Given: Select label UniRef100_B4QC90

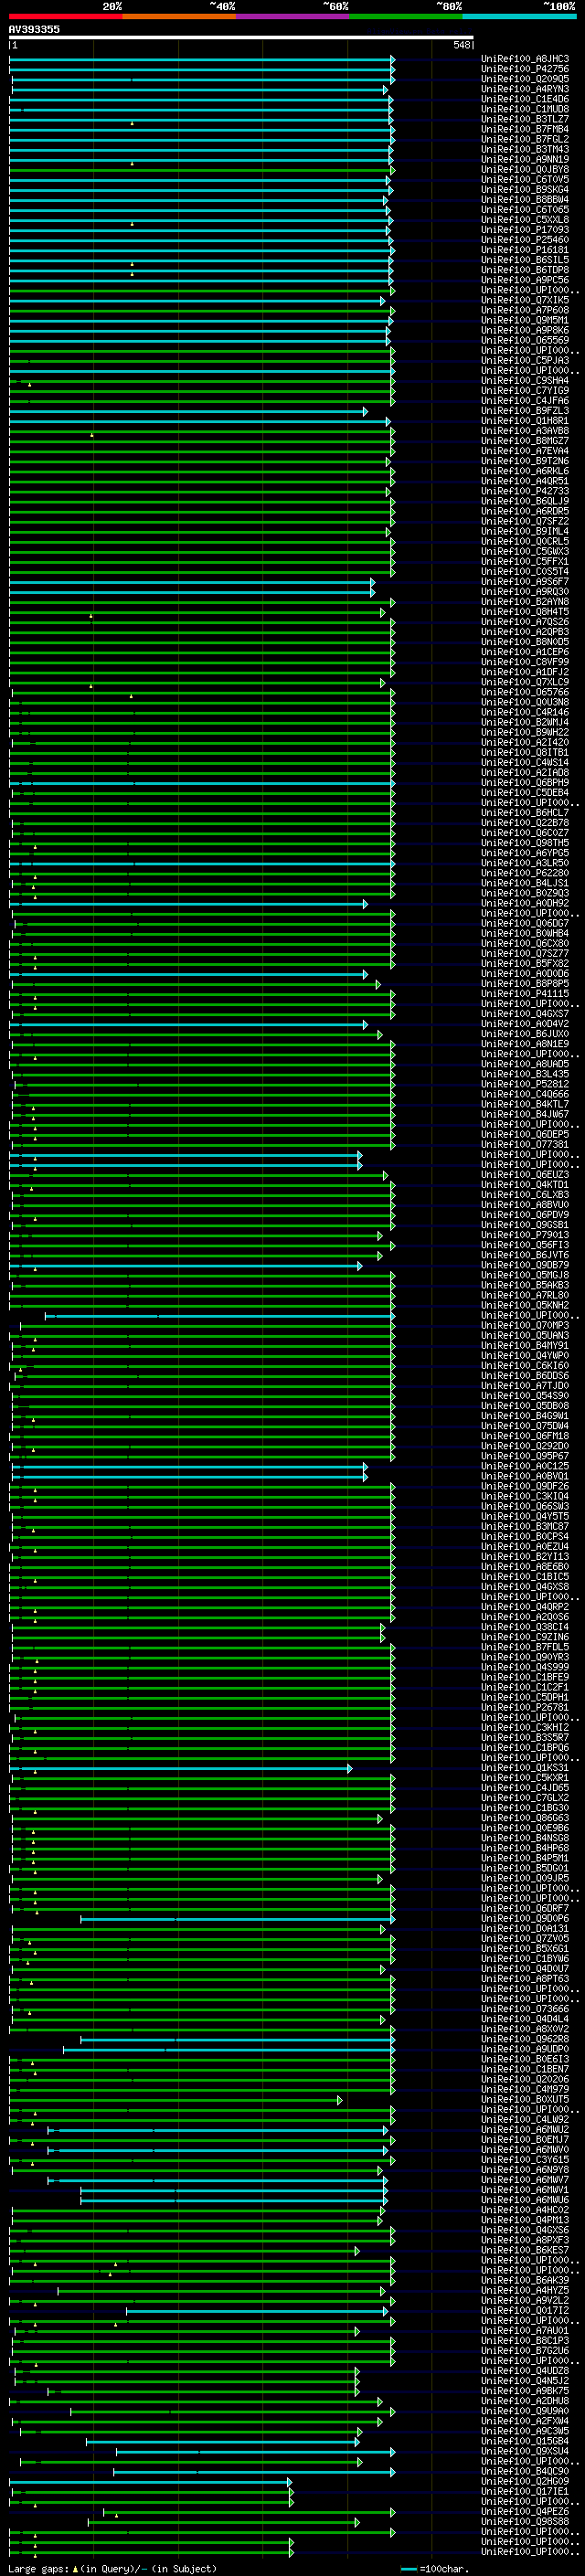Looking at the screenshot, I should [525, 2471].
